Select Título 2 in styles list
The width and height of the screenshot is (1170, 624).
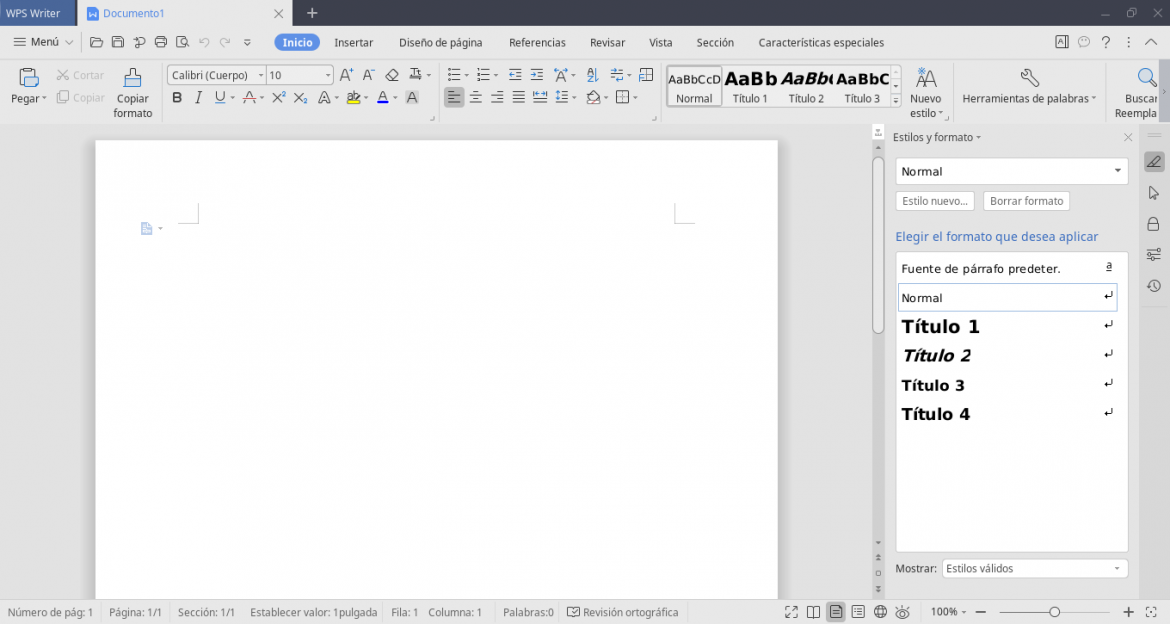point(1007,355)
